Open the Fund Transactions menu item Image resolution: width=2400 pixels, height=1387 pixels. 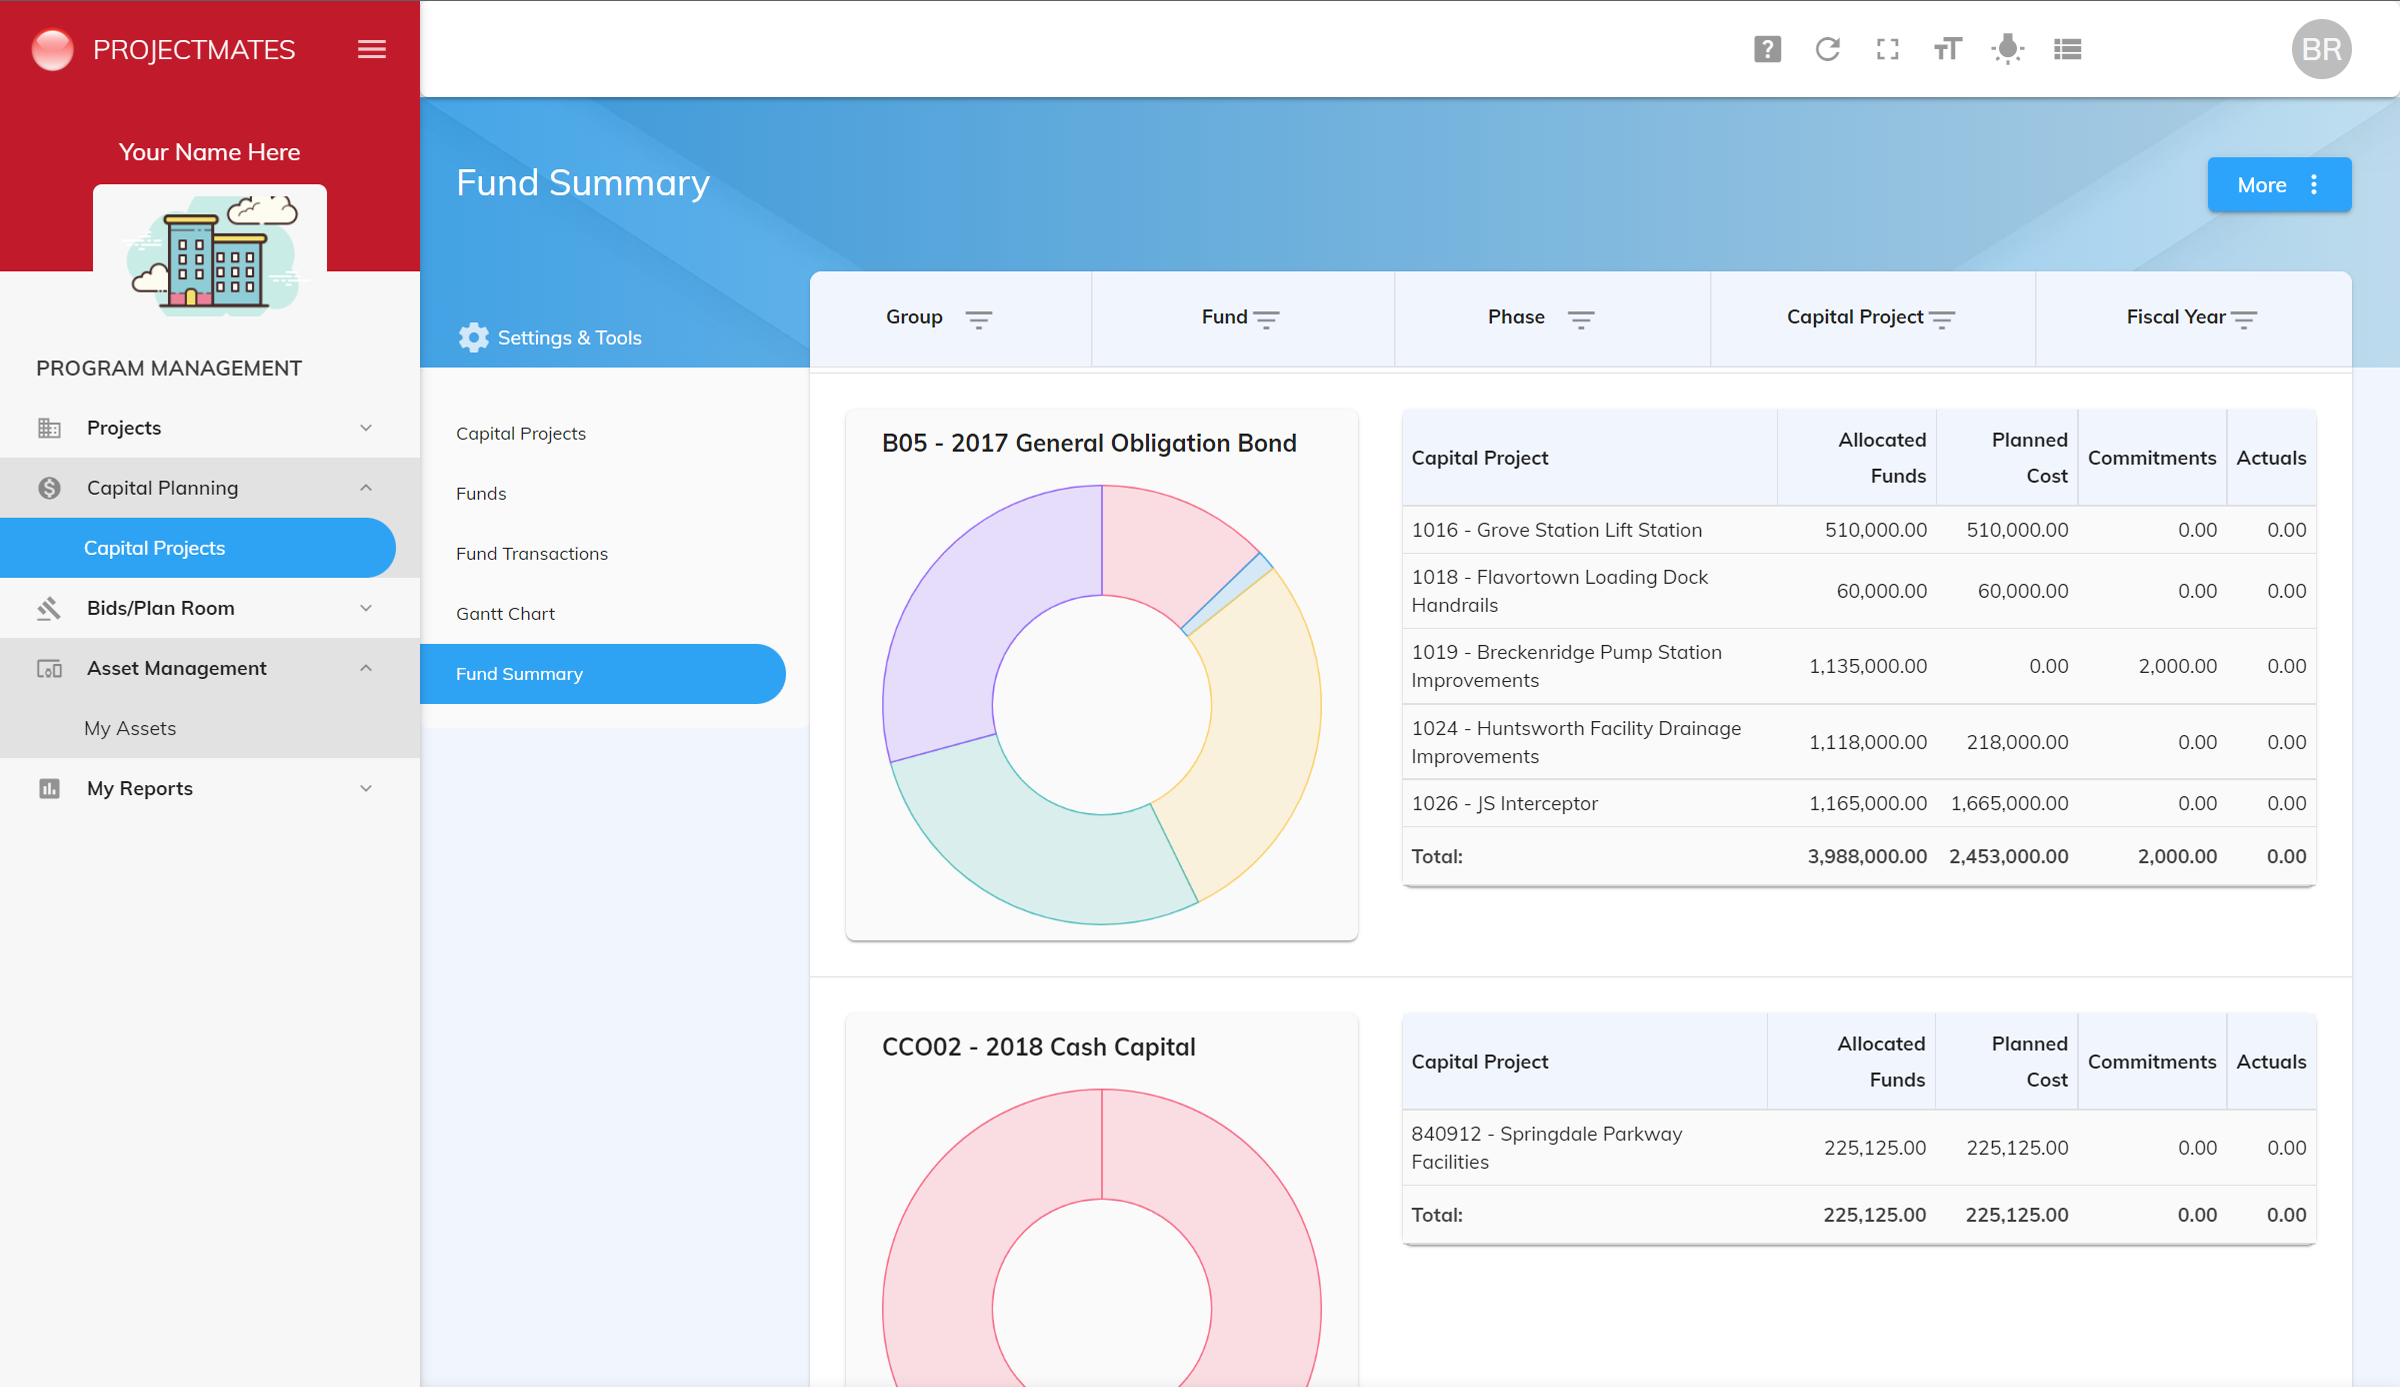coord(532,553)
